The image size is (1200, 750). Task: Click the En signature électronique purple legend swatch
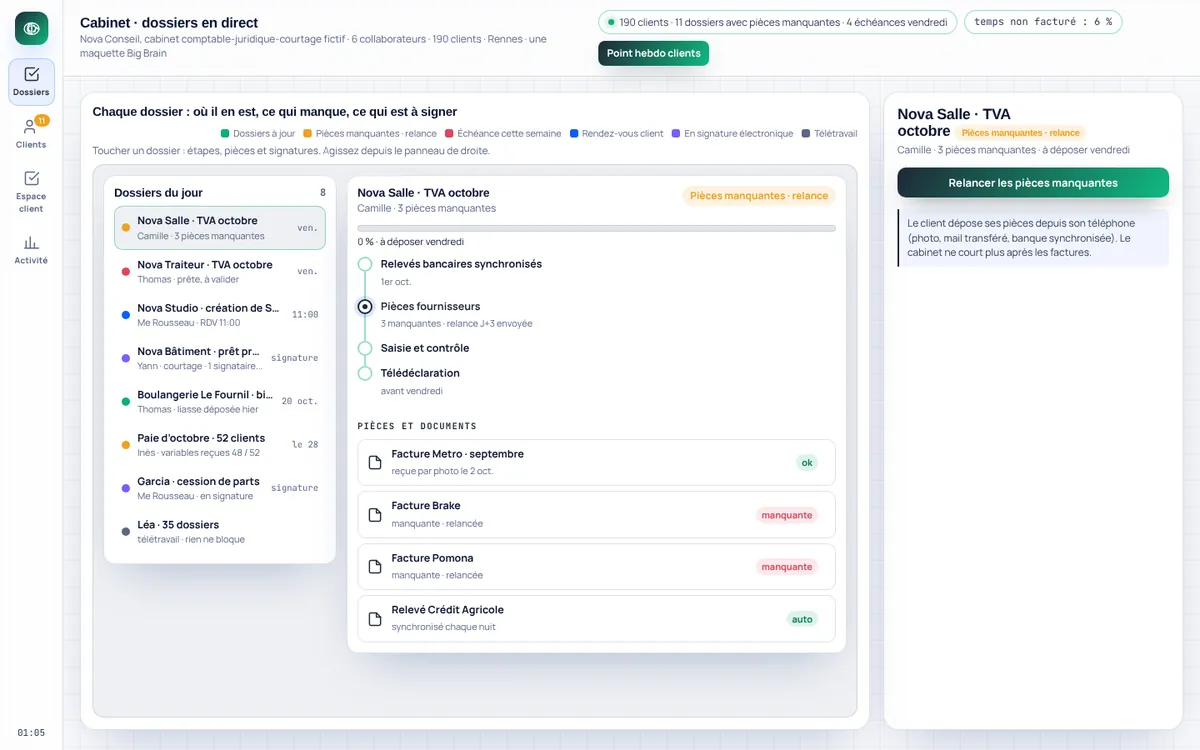click(x=676, y=133)
